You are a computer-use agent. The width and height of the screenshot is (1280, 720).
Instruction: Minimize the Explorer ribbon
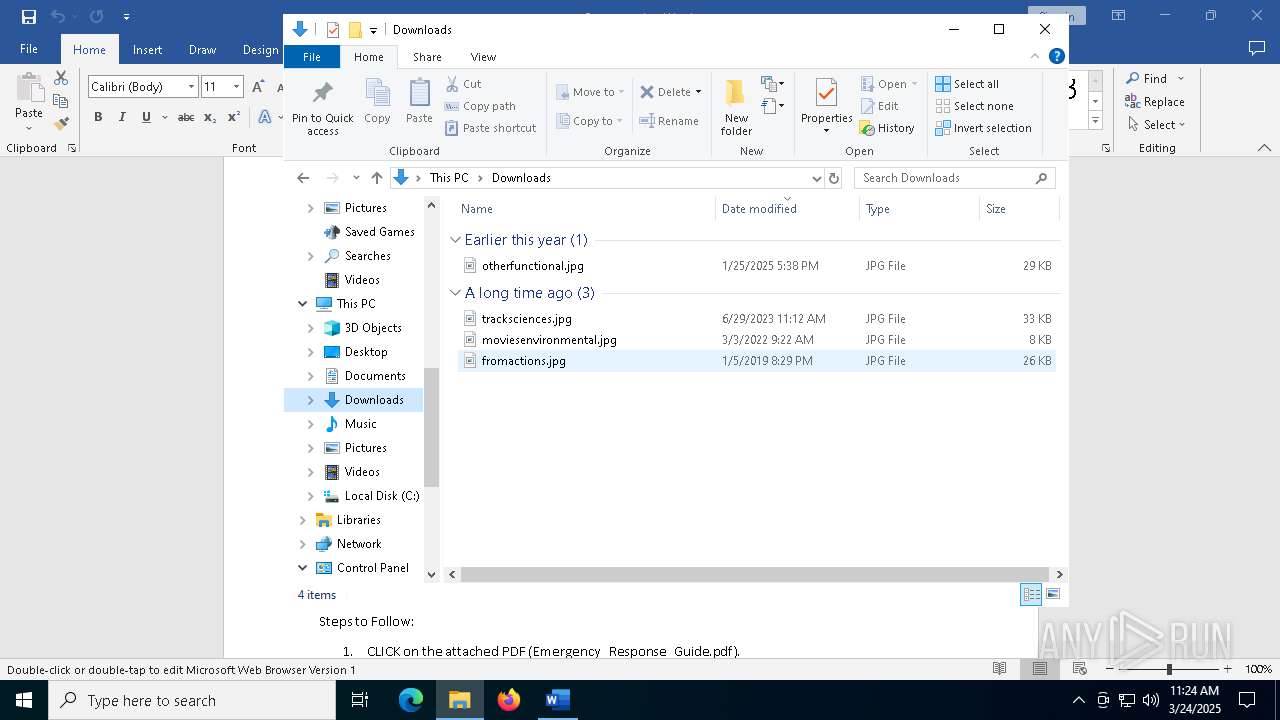coord(1035,56)
